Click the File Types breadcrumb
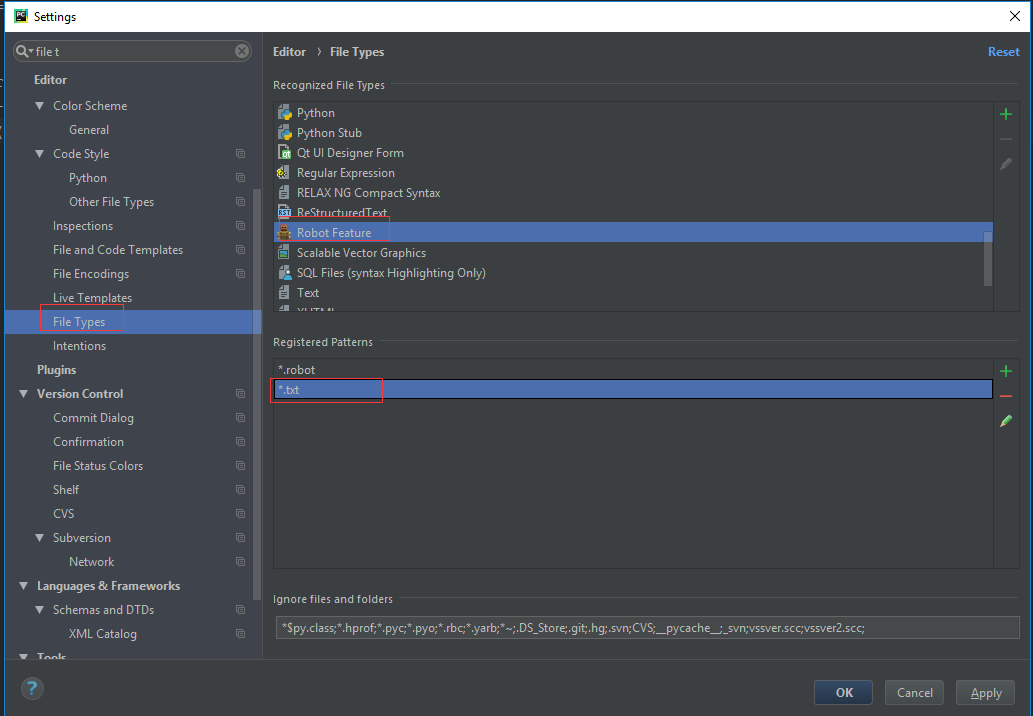Screen dimensions: 1033x716 [x=356, y=51]
